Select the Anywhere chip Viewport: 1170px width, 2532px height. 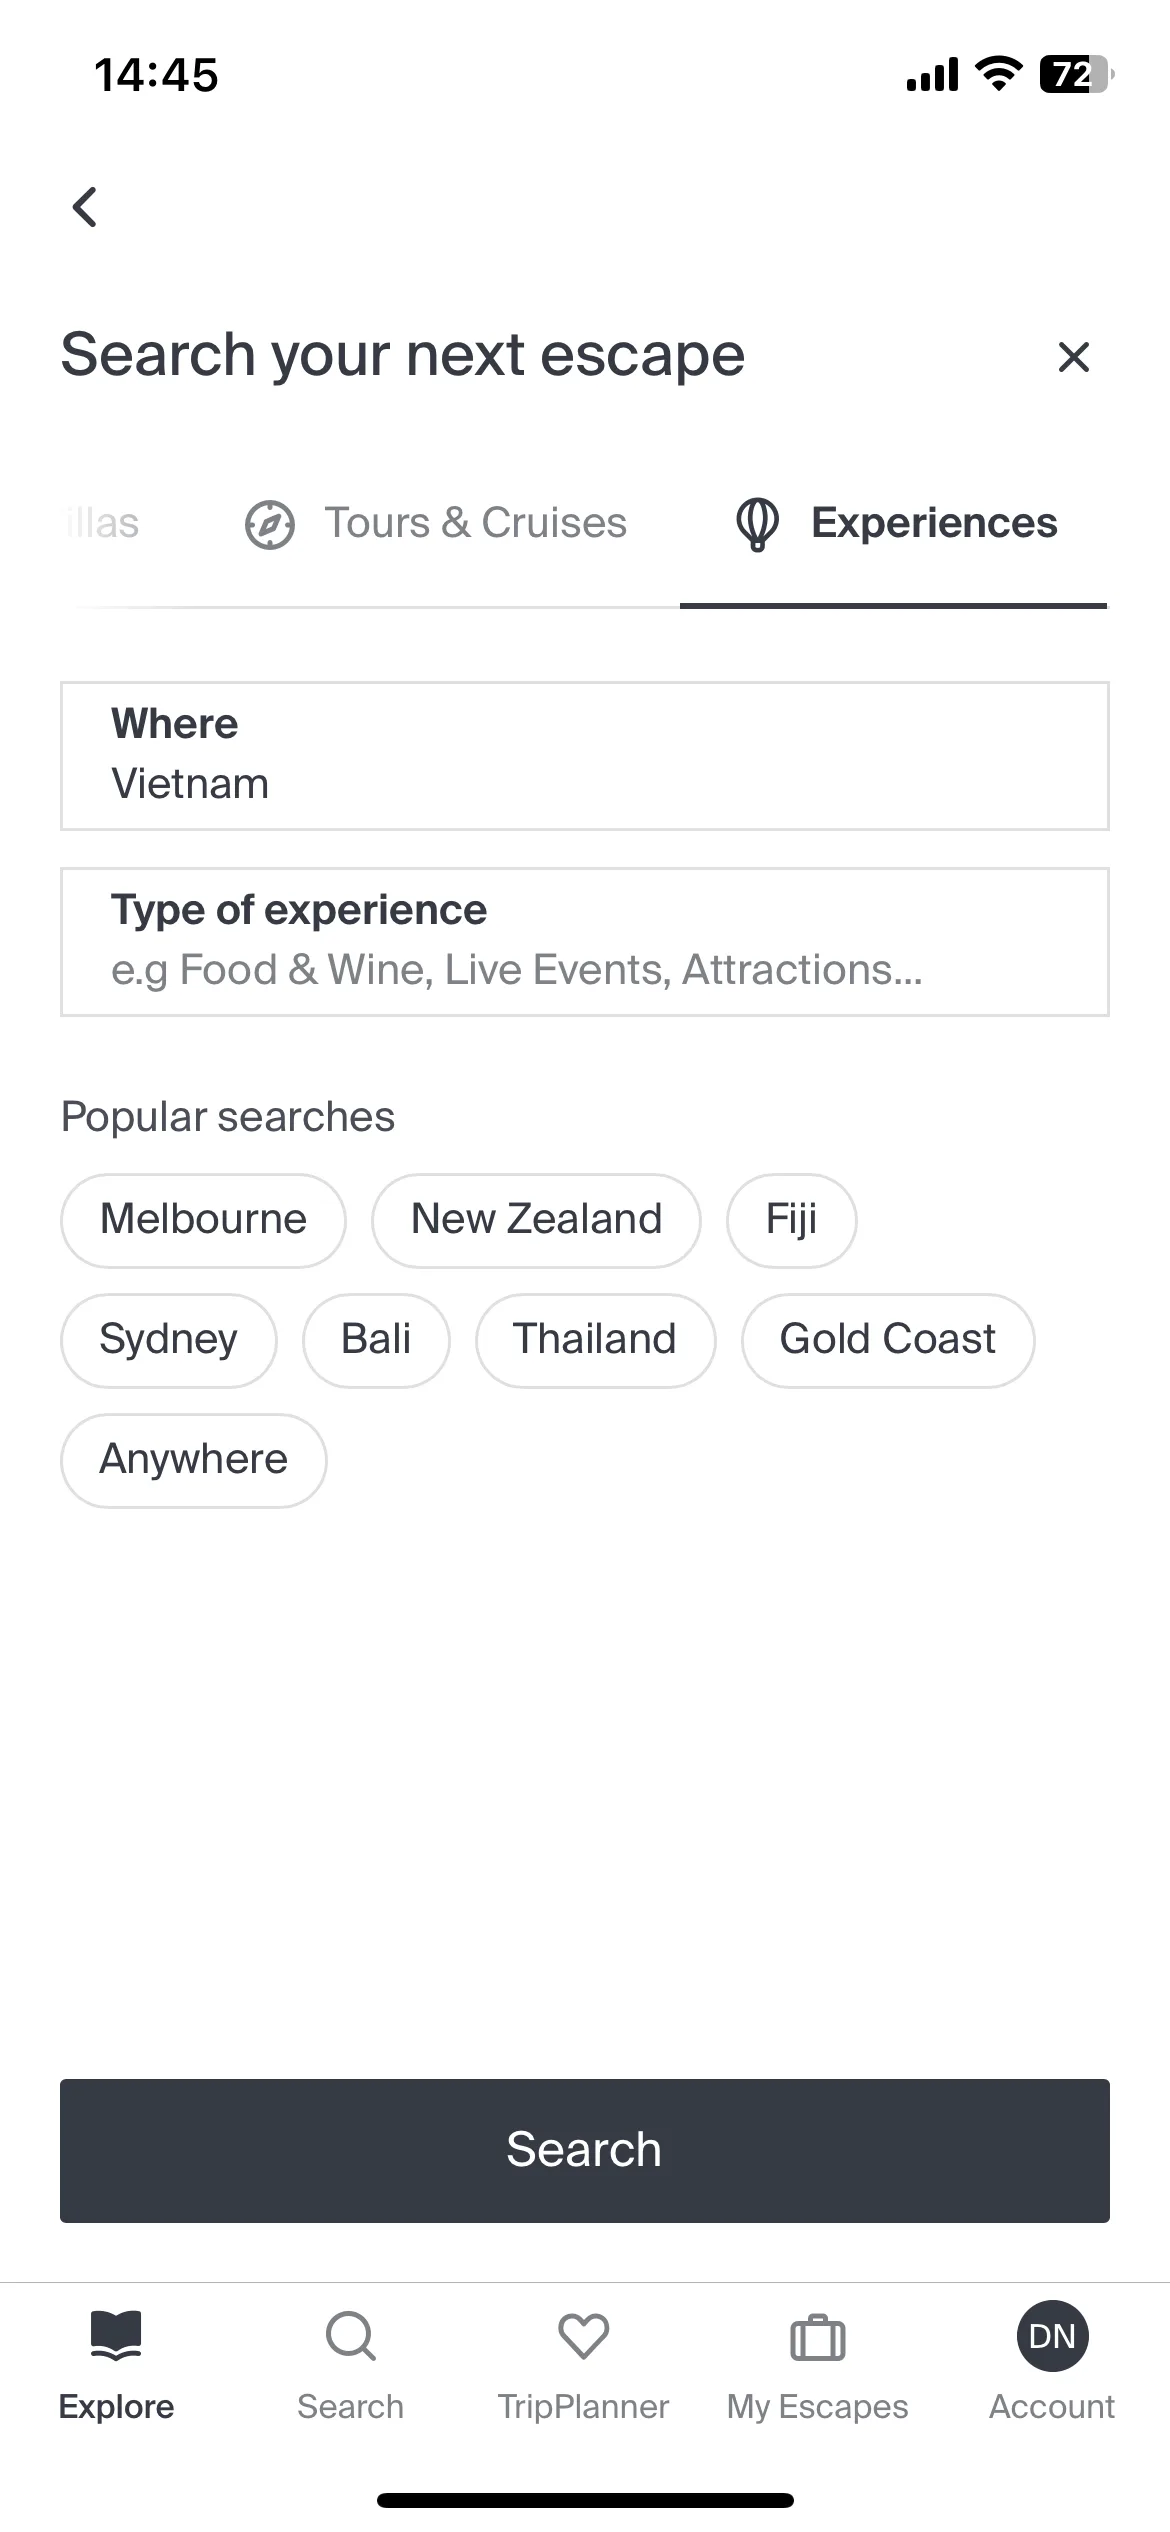pos(194,1460)
